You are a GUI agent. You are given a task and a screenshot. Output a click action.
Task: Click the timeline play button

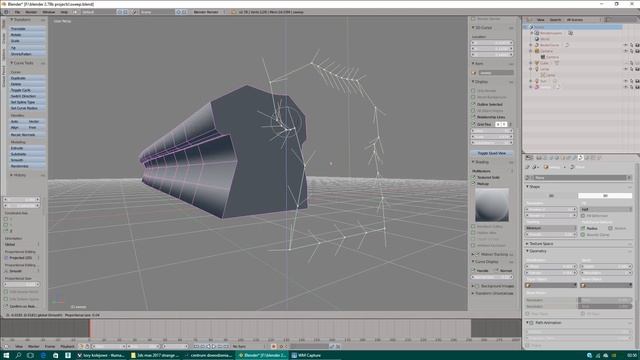[x=213, y=347]
